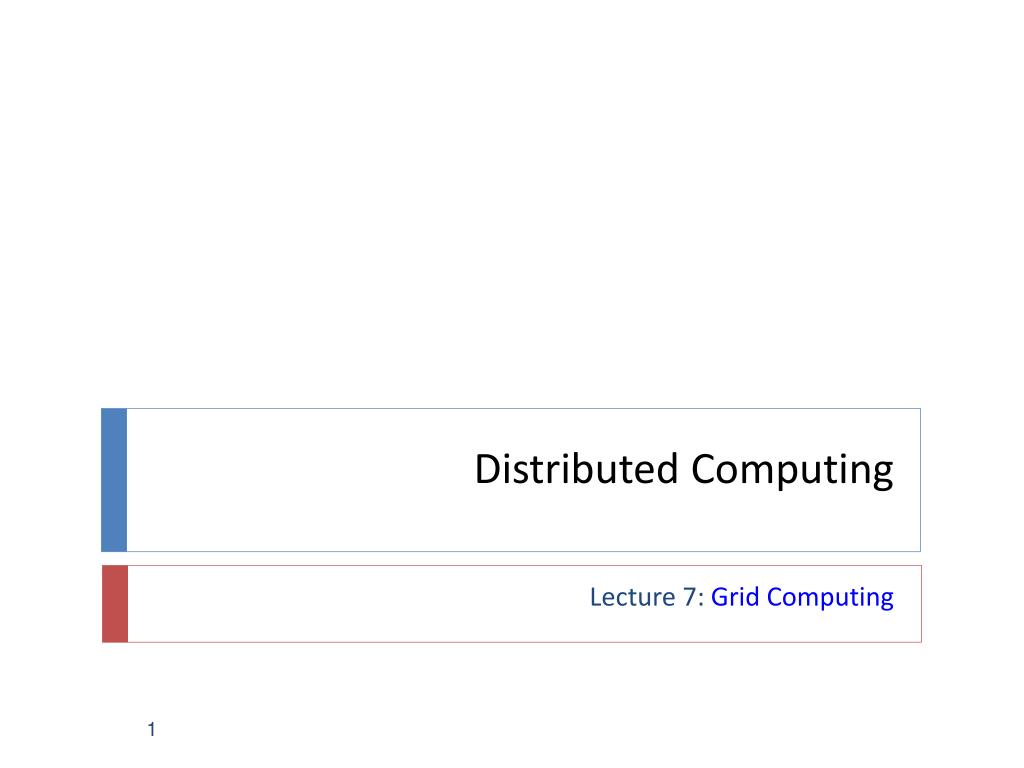
Task: Click empty space inside the title box
Action: click(x=294, y=480)
